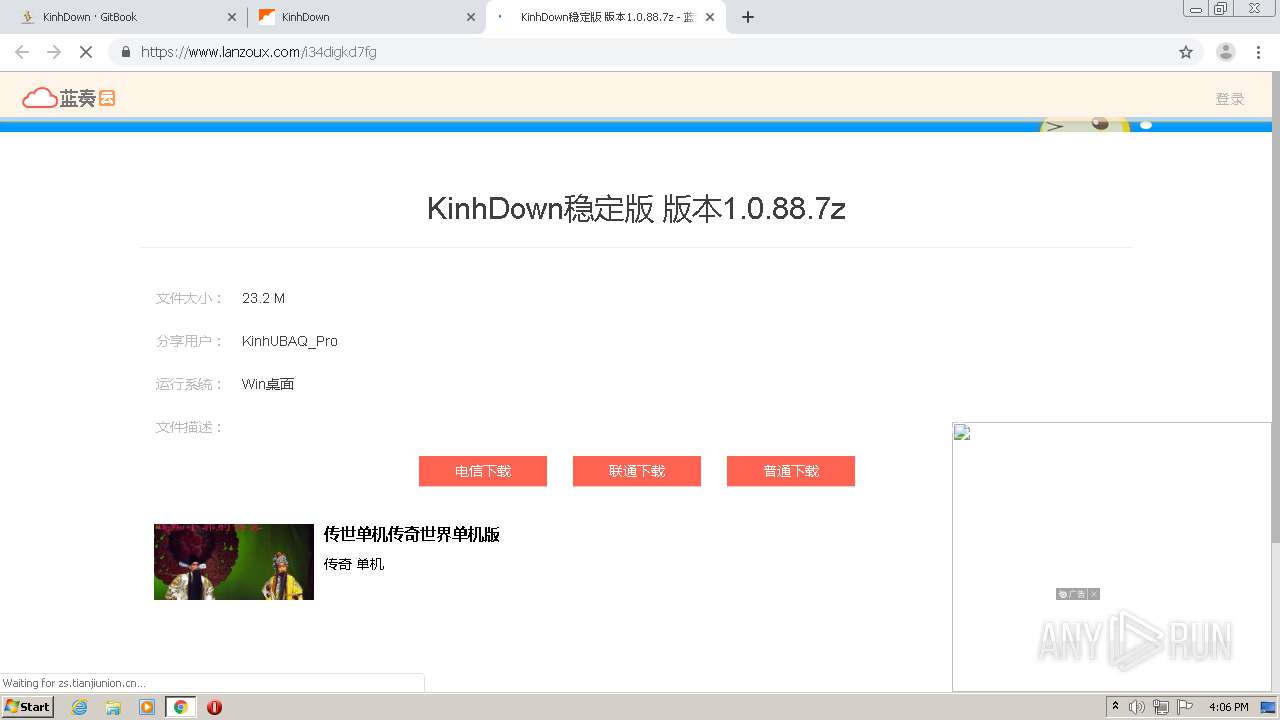
Task: Click the file size value 23.2 M
Action: [263, 298]
